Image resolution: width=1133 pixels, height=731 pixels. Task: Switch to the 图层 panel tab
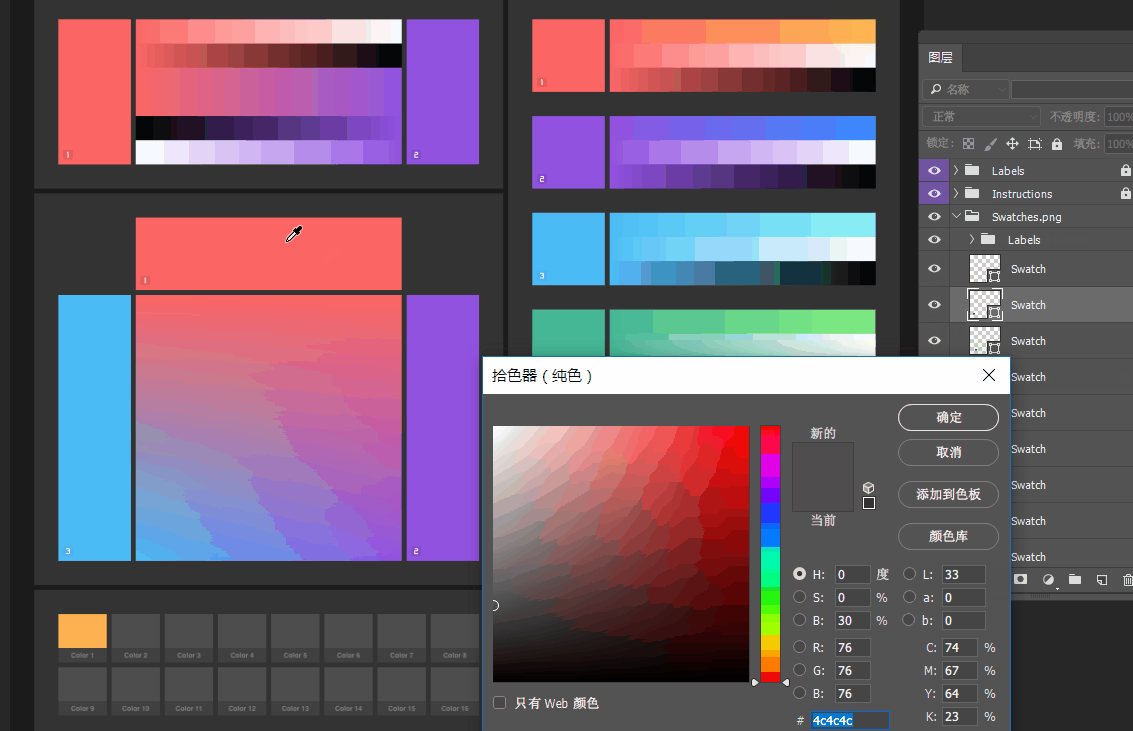point(941,57)
